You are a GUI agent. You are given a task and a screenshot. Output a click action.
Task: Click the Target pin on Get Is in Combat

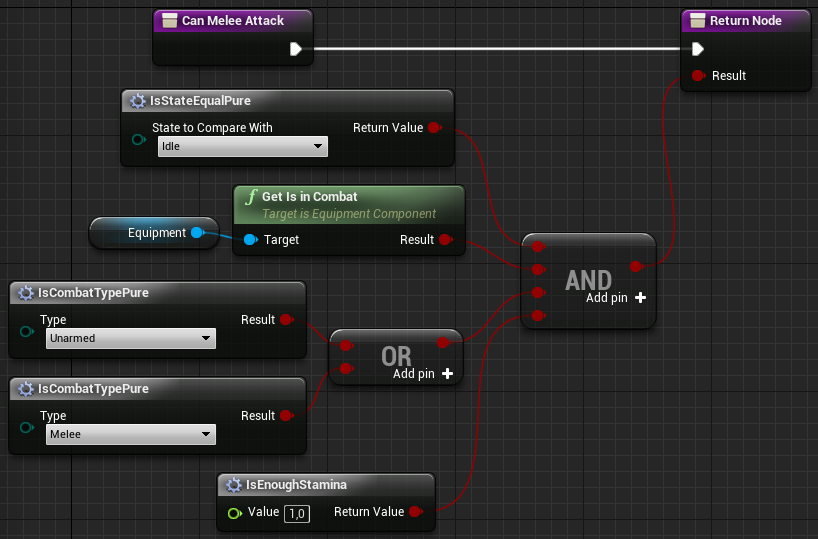point(250,240)
